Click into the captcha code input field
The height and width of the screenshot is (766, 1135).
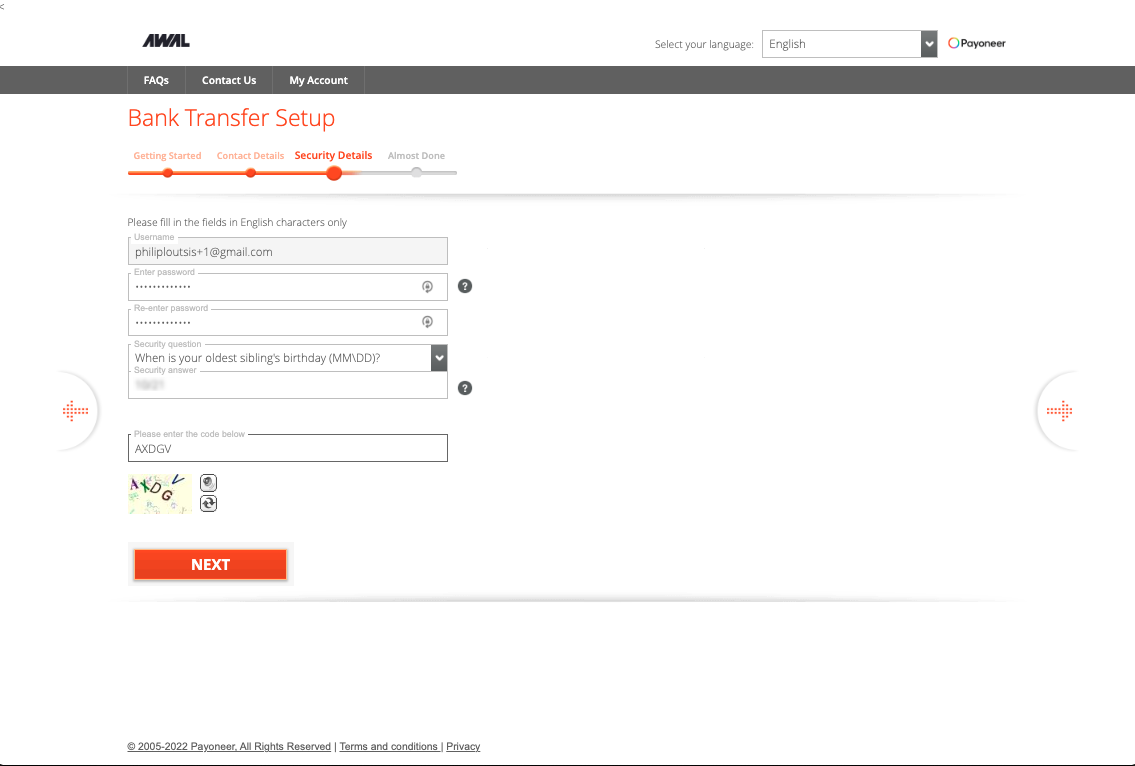tap(288, 449)
